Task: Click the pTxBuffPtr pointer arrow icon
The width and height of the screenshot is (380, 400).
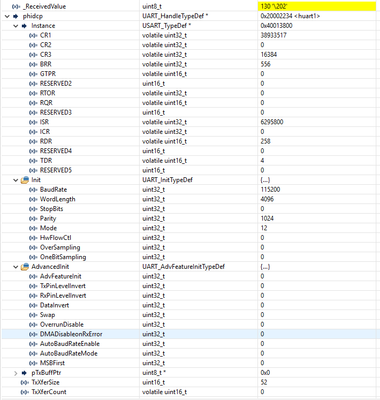Action: pos(24,373)
